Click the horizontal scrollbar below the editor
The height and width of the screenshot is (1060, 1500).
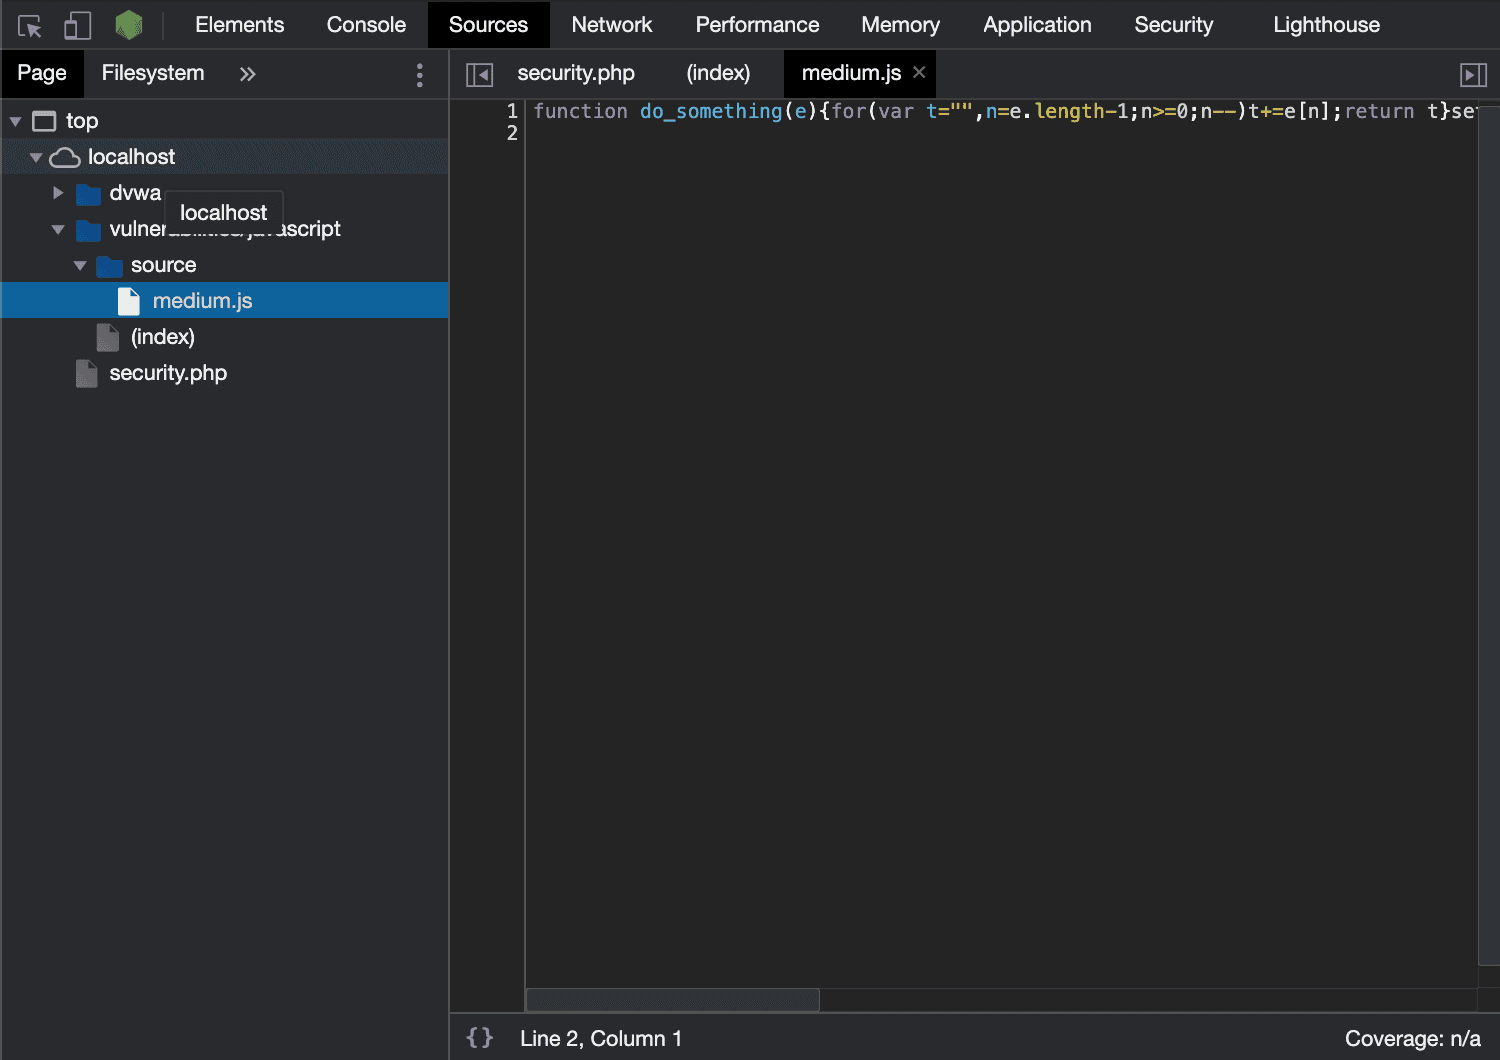pyautogui.click(x=672, y=999)
